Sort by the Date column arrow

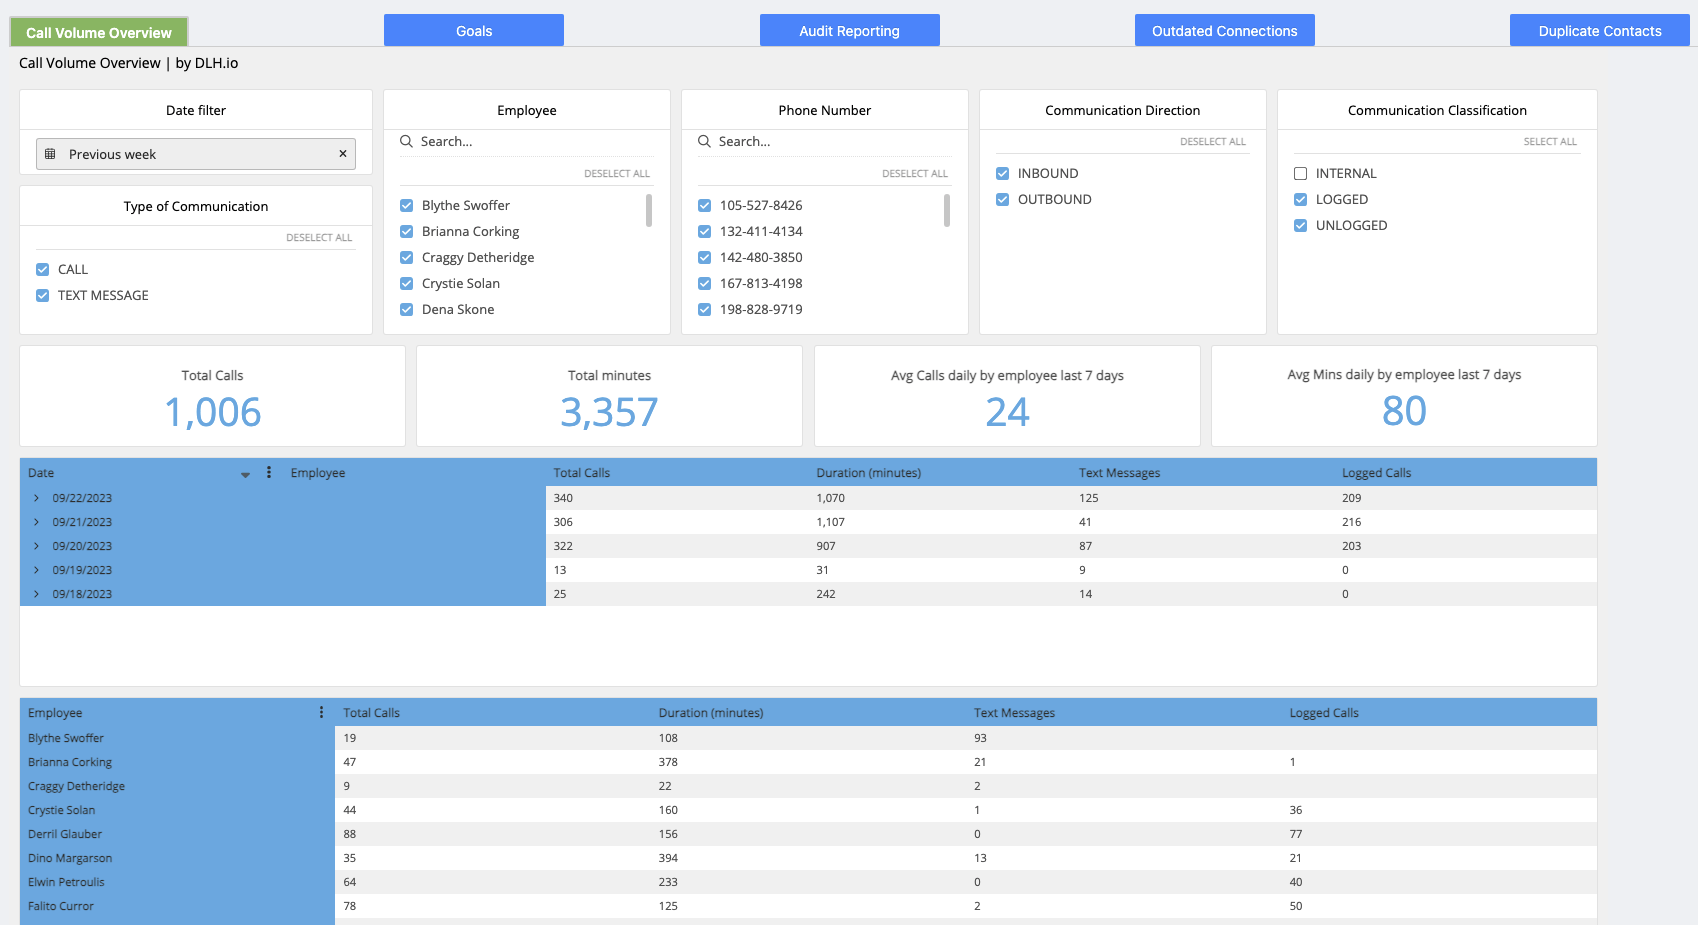point(245,474)
